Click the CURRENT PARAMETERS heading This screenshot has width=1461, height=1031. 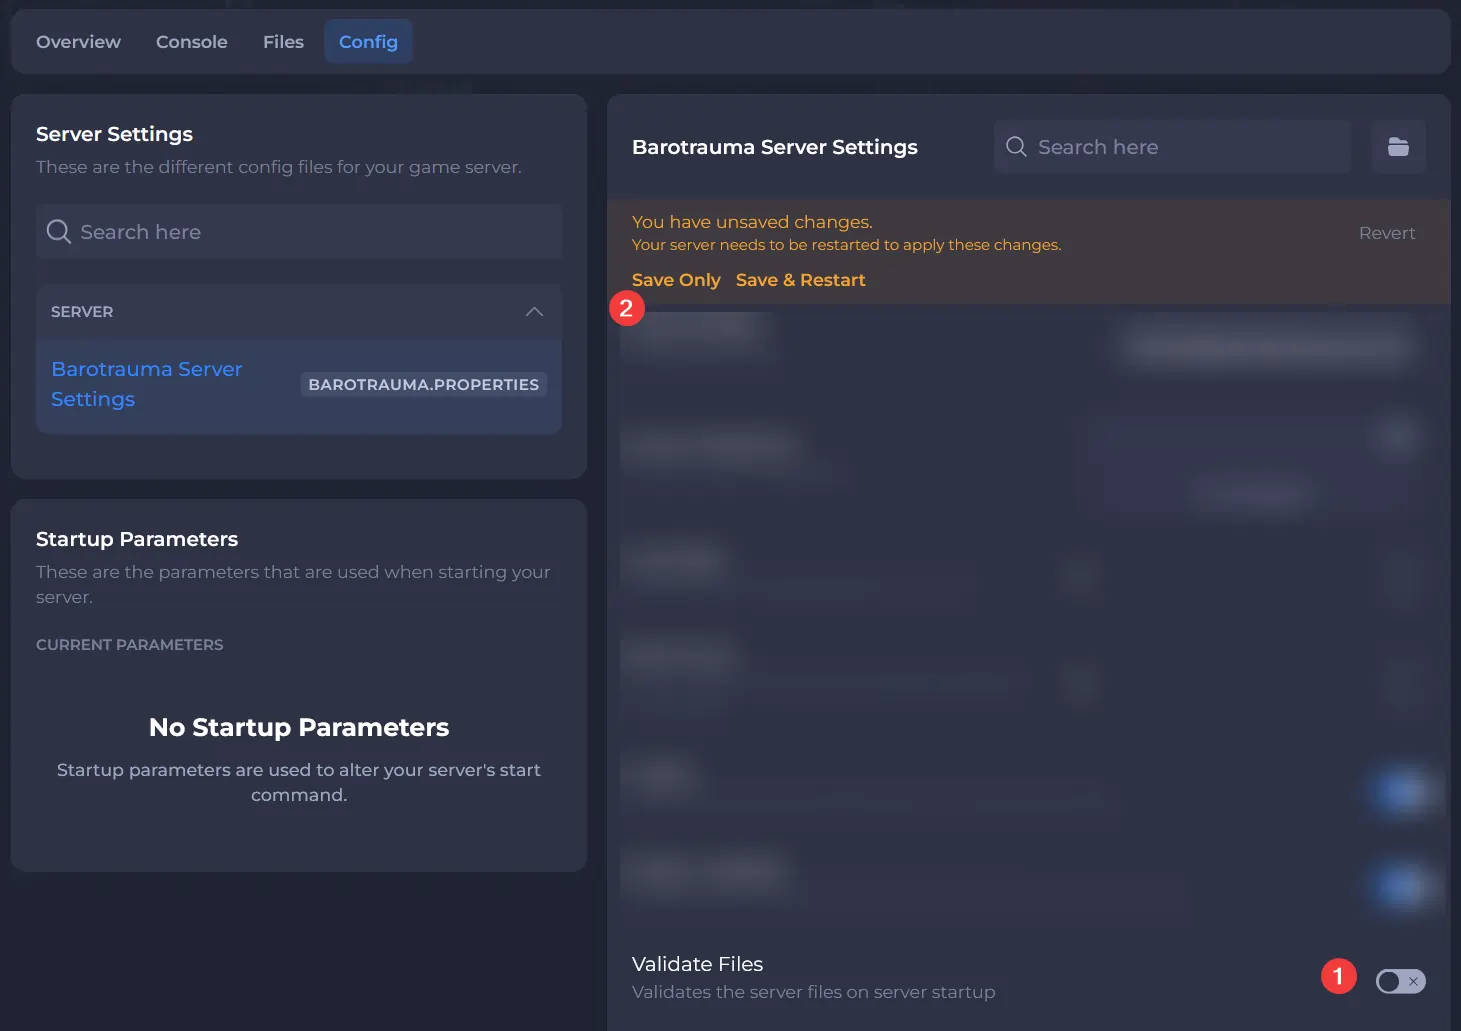pyautogui.click(x=130, y=645)
